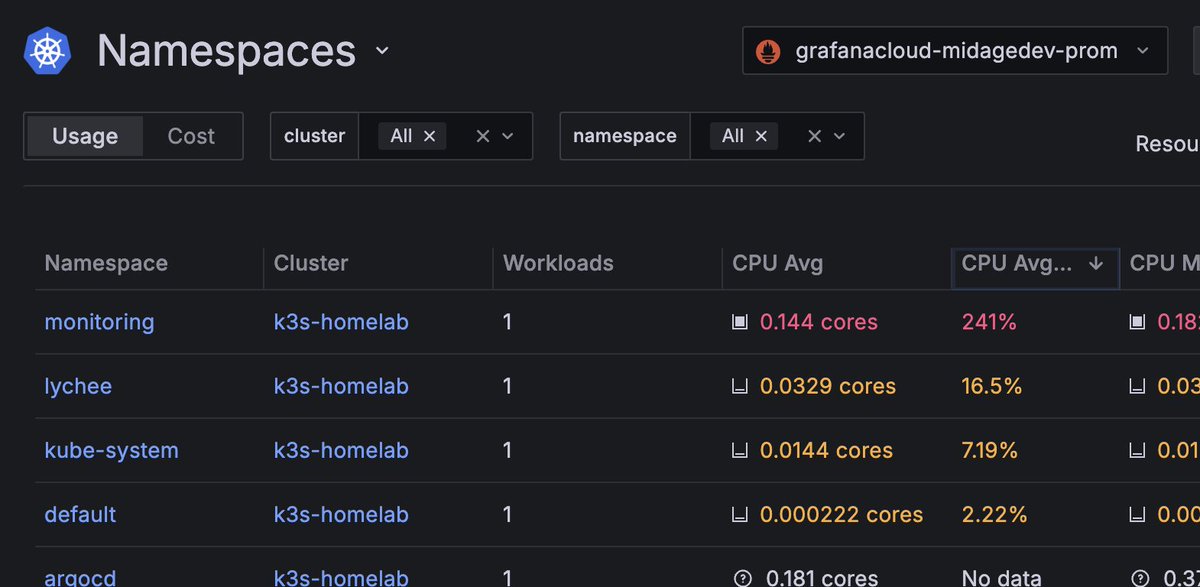The width and height of the screenshot is (1200, 587).
Task: Open the k3s-homelab cluster link for lychee
Action: pyautogui.click(x=341, y=386)
